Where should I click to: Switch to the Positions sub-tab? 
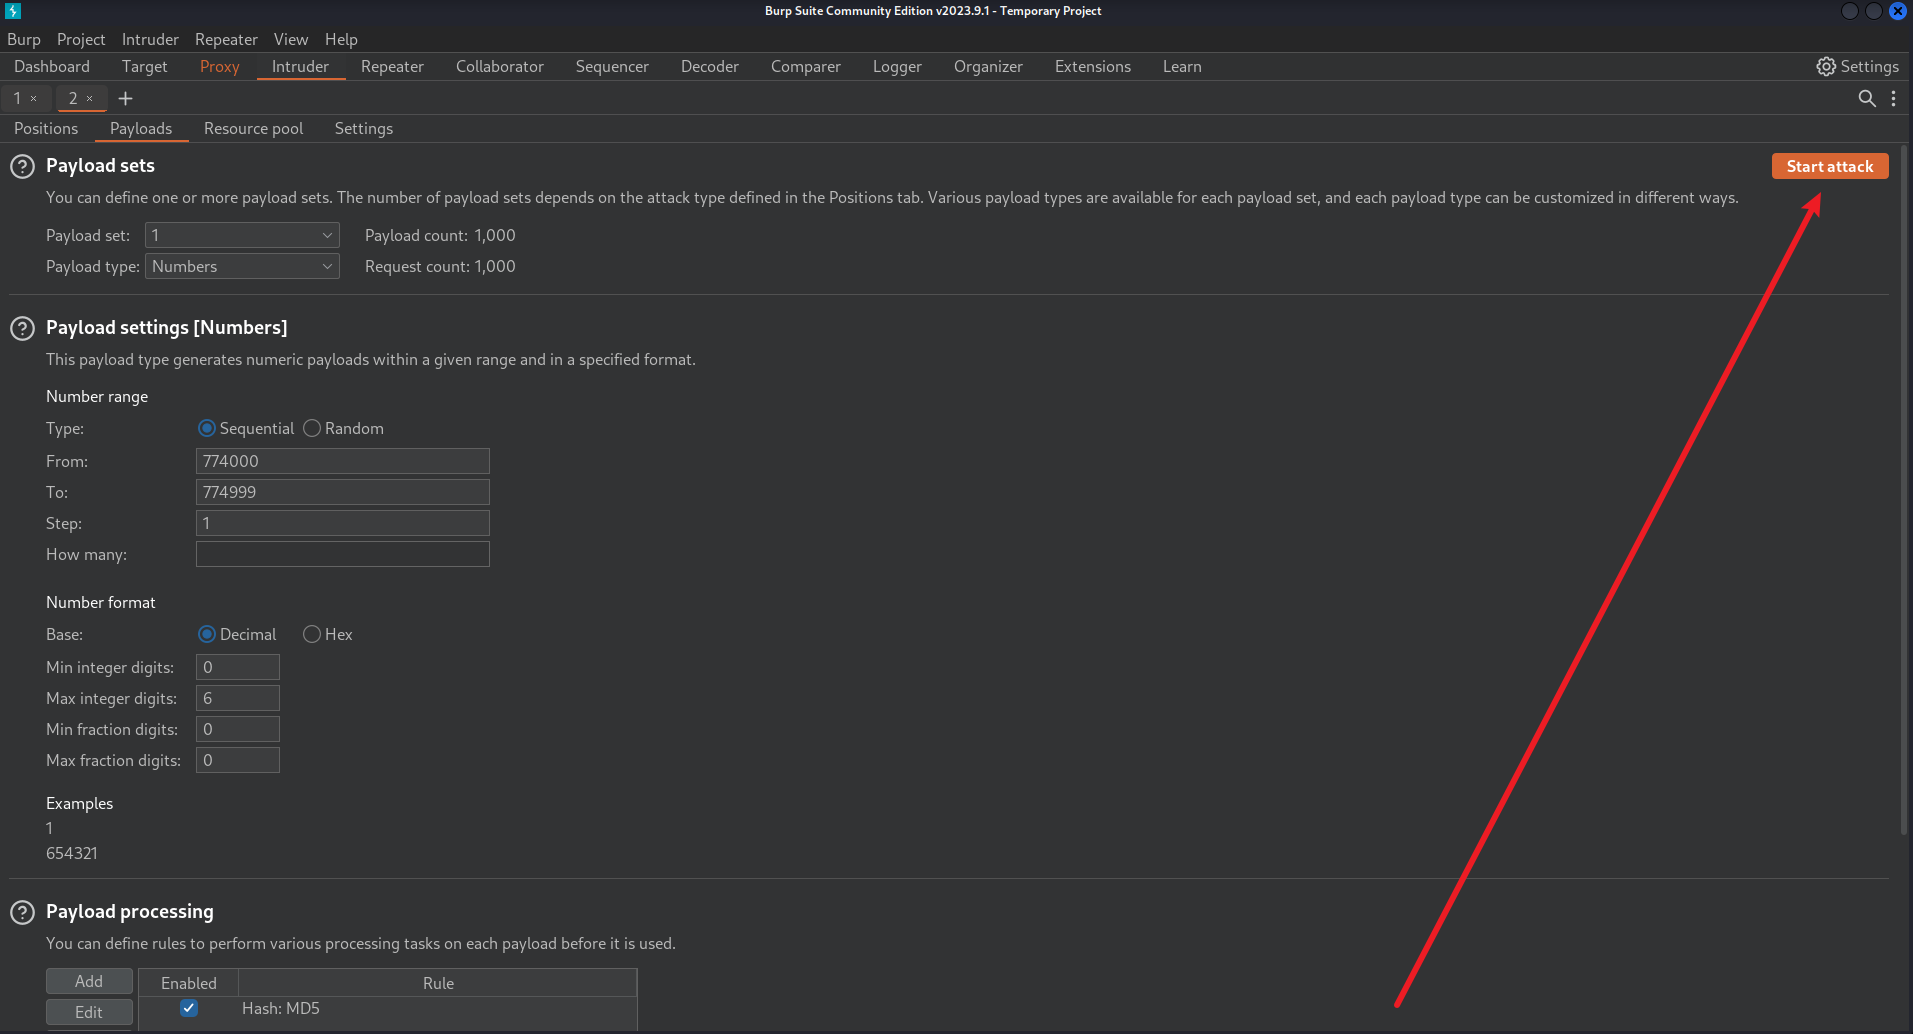click(46, 128)
